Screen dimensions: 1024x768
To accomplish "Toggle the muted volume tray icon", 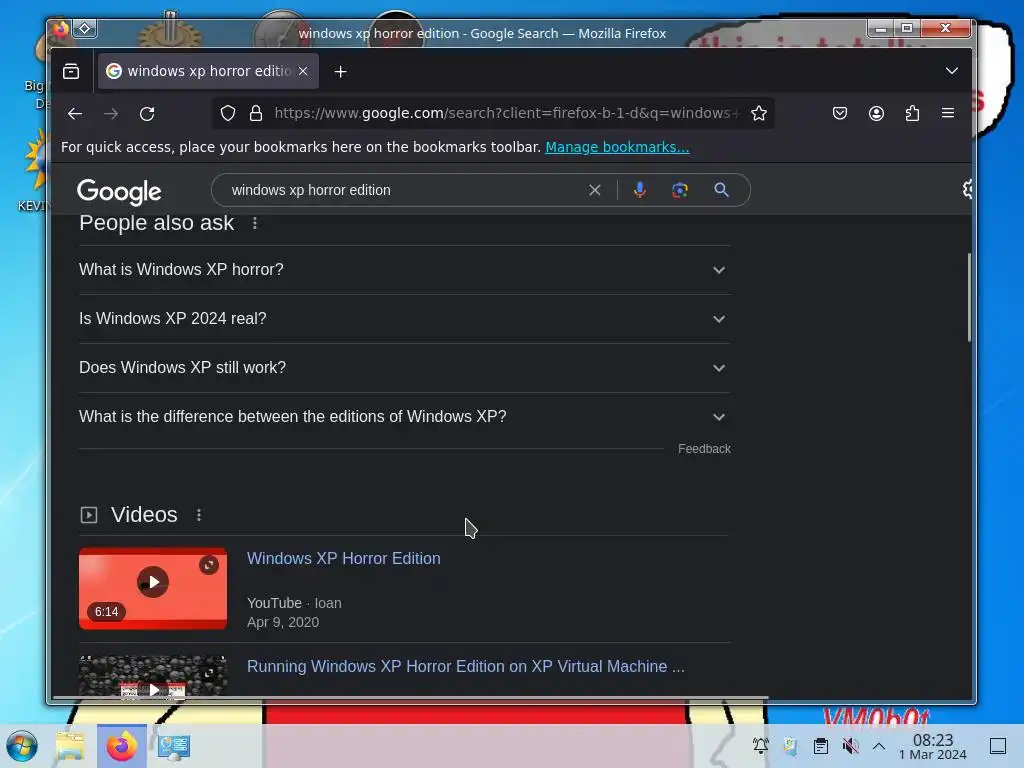I will tap(850, 746).
